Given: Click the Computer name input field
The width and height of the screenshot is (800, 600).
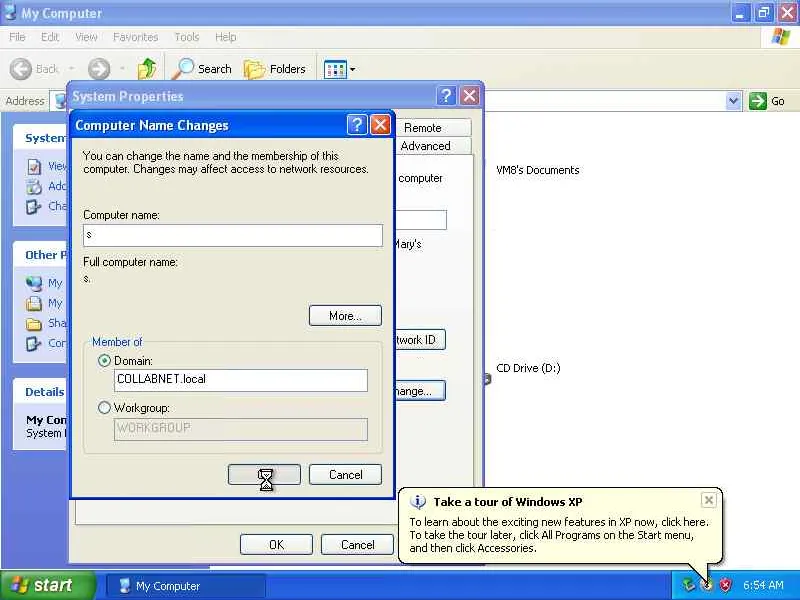Looking at the screenshot, I should pyautogui.click(x=233, y=235).
